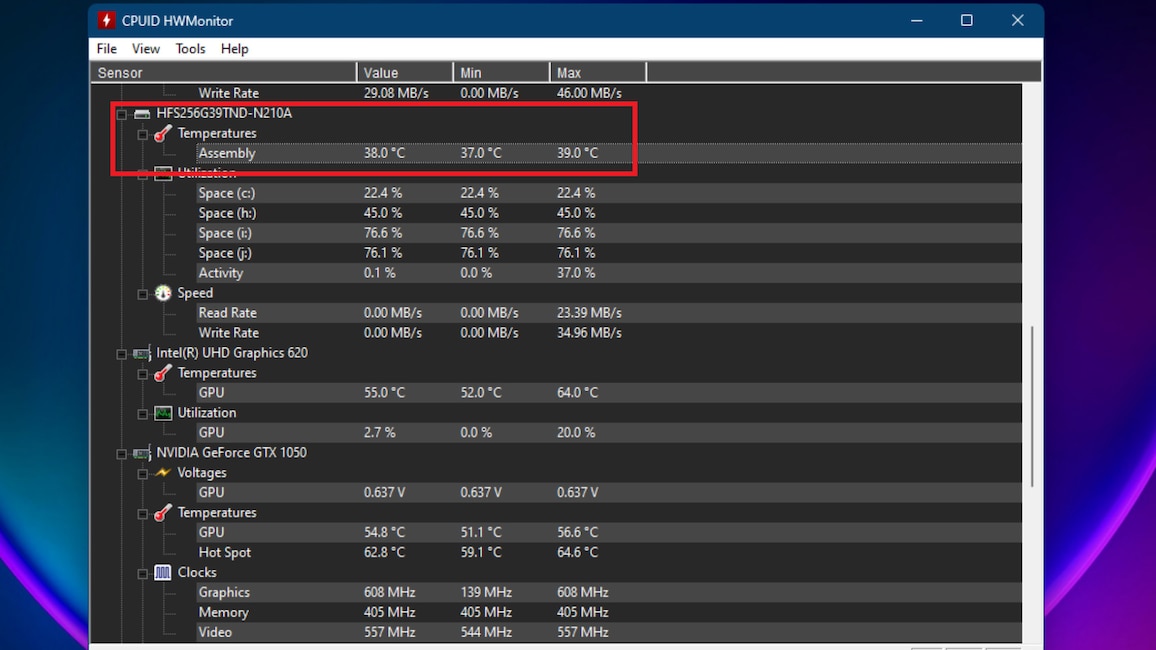Screen dimensions: 1156x650
Task: Click the 544 MHz Video min value
Action: coord(485,632)
